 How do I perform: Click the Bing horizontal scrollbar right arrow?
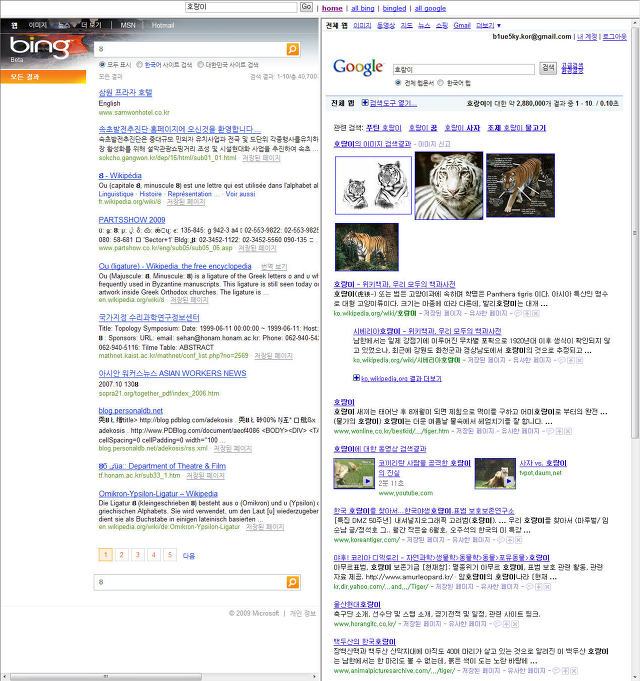314,676
